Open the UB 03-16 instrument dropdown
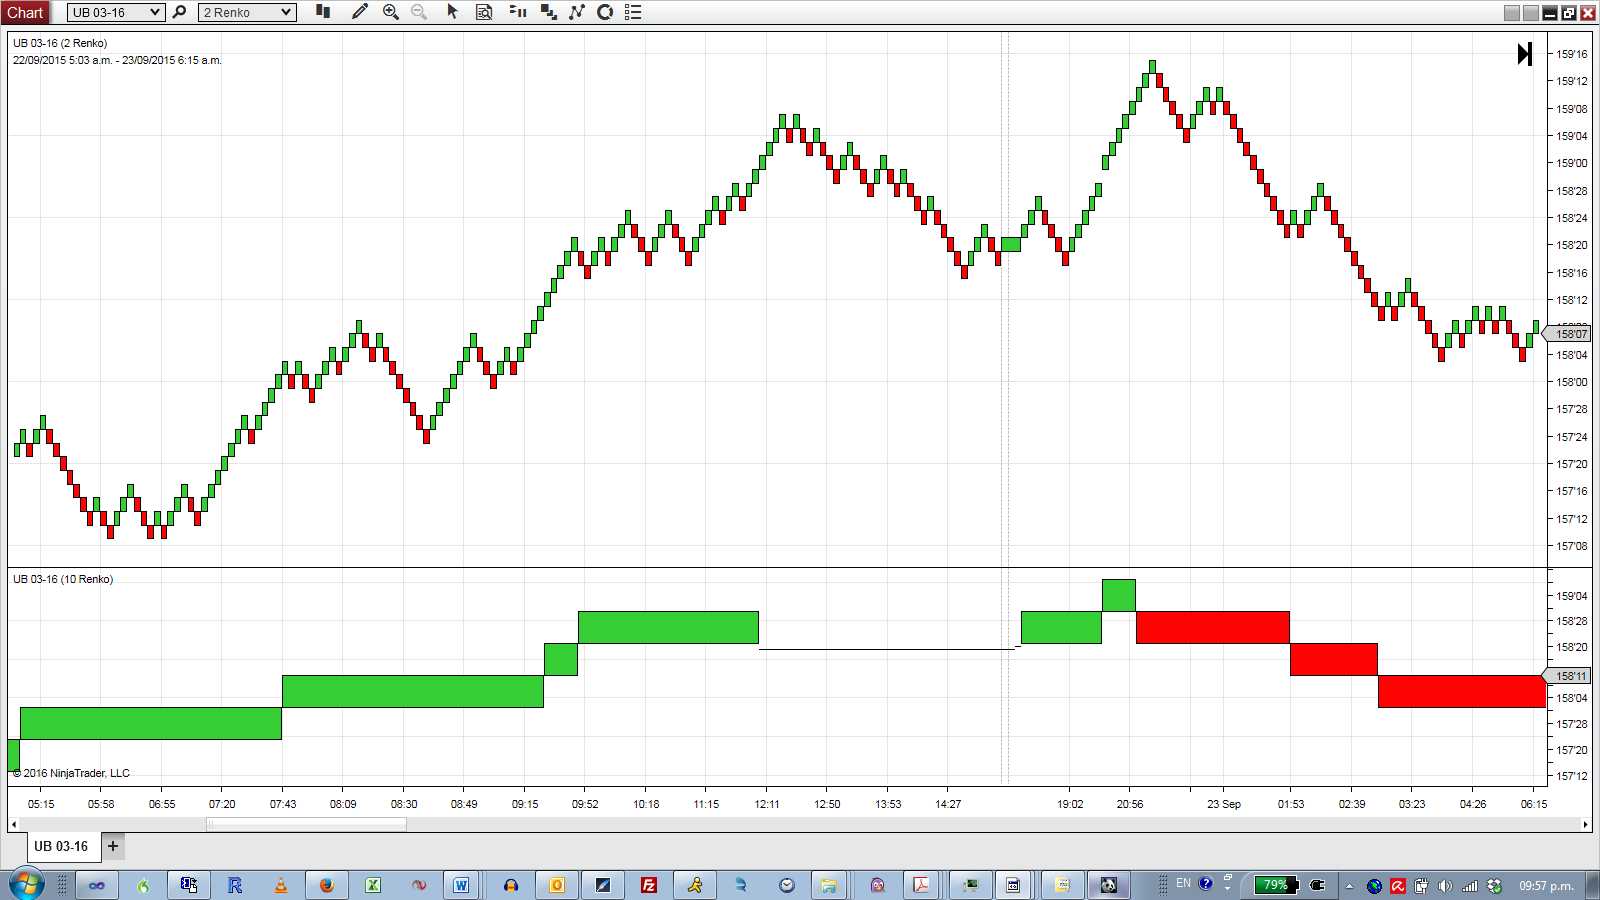 [116, 12]
